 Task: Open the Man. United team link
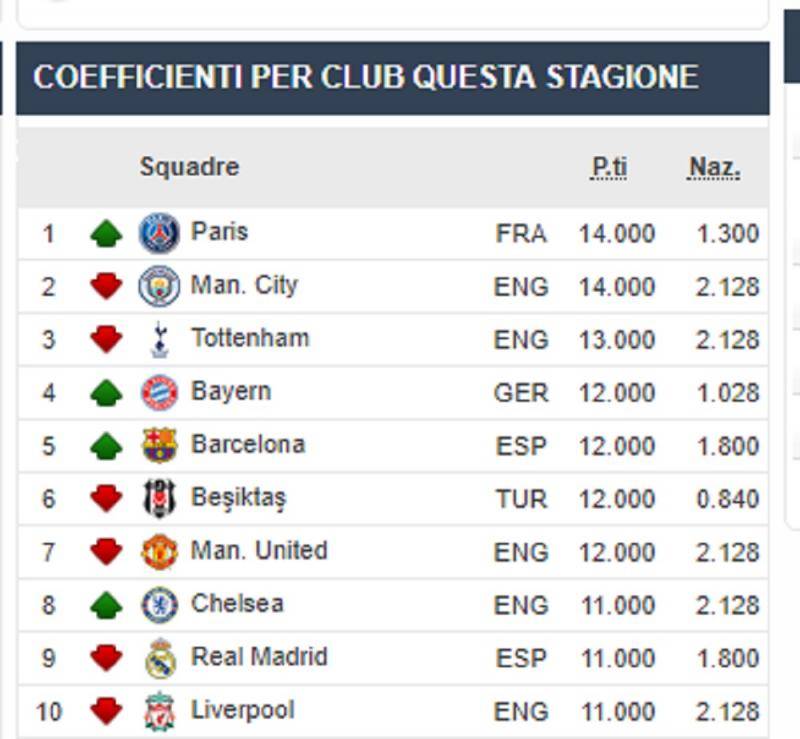tap(259, 550)
